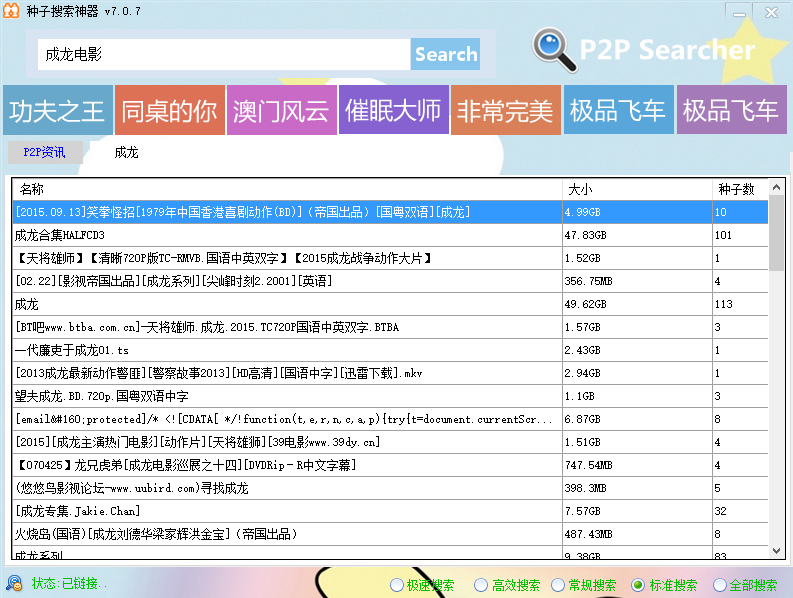Close the seed searcher window

pos(771,12)
